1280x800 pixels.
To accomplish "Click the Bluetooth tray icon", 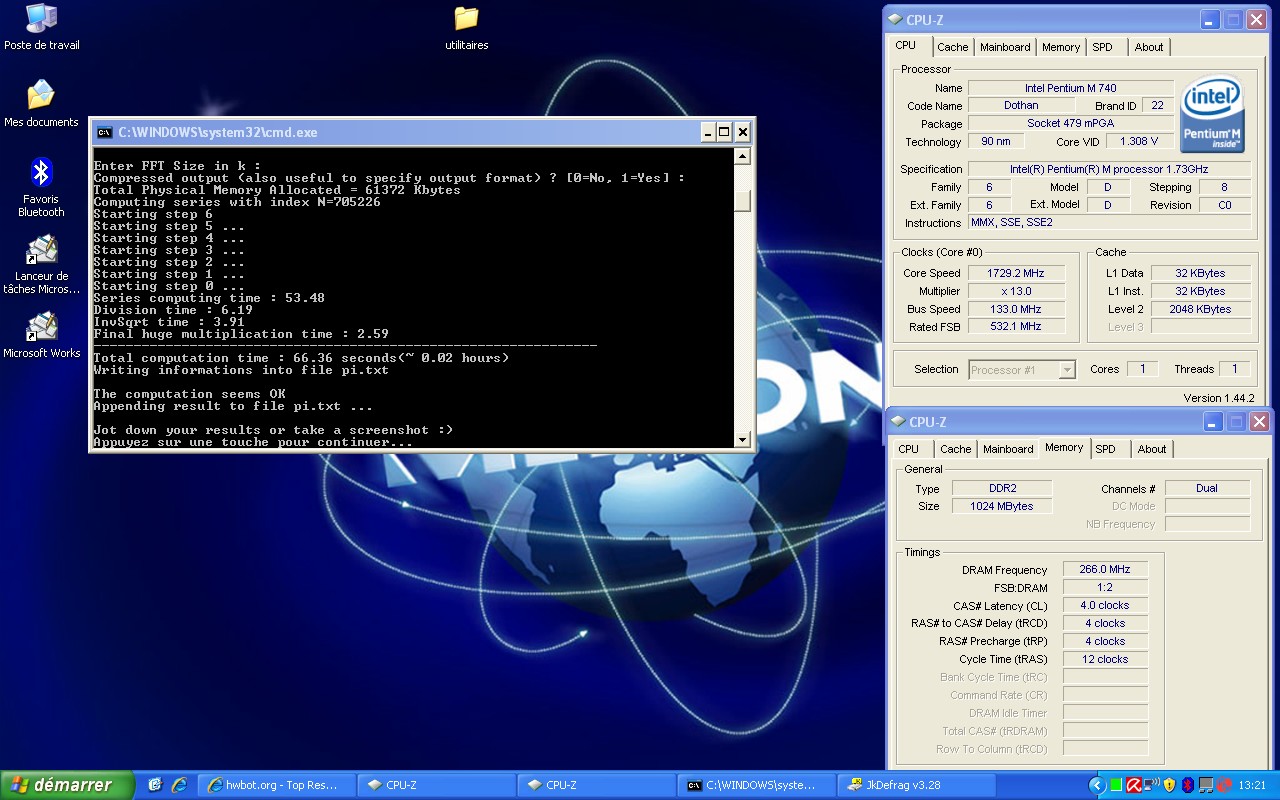I will pyautogui.click(x=1187, y=785).
